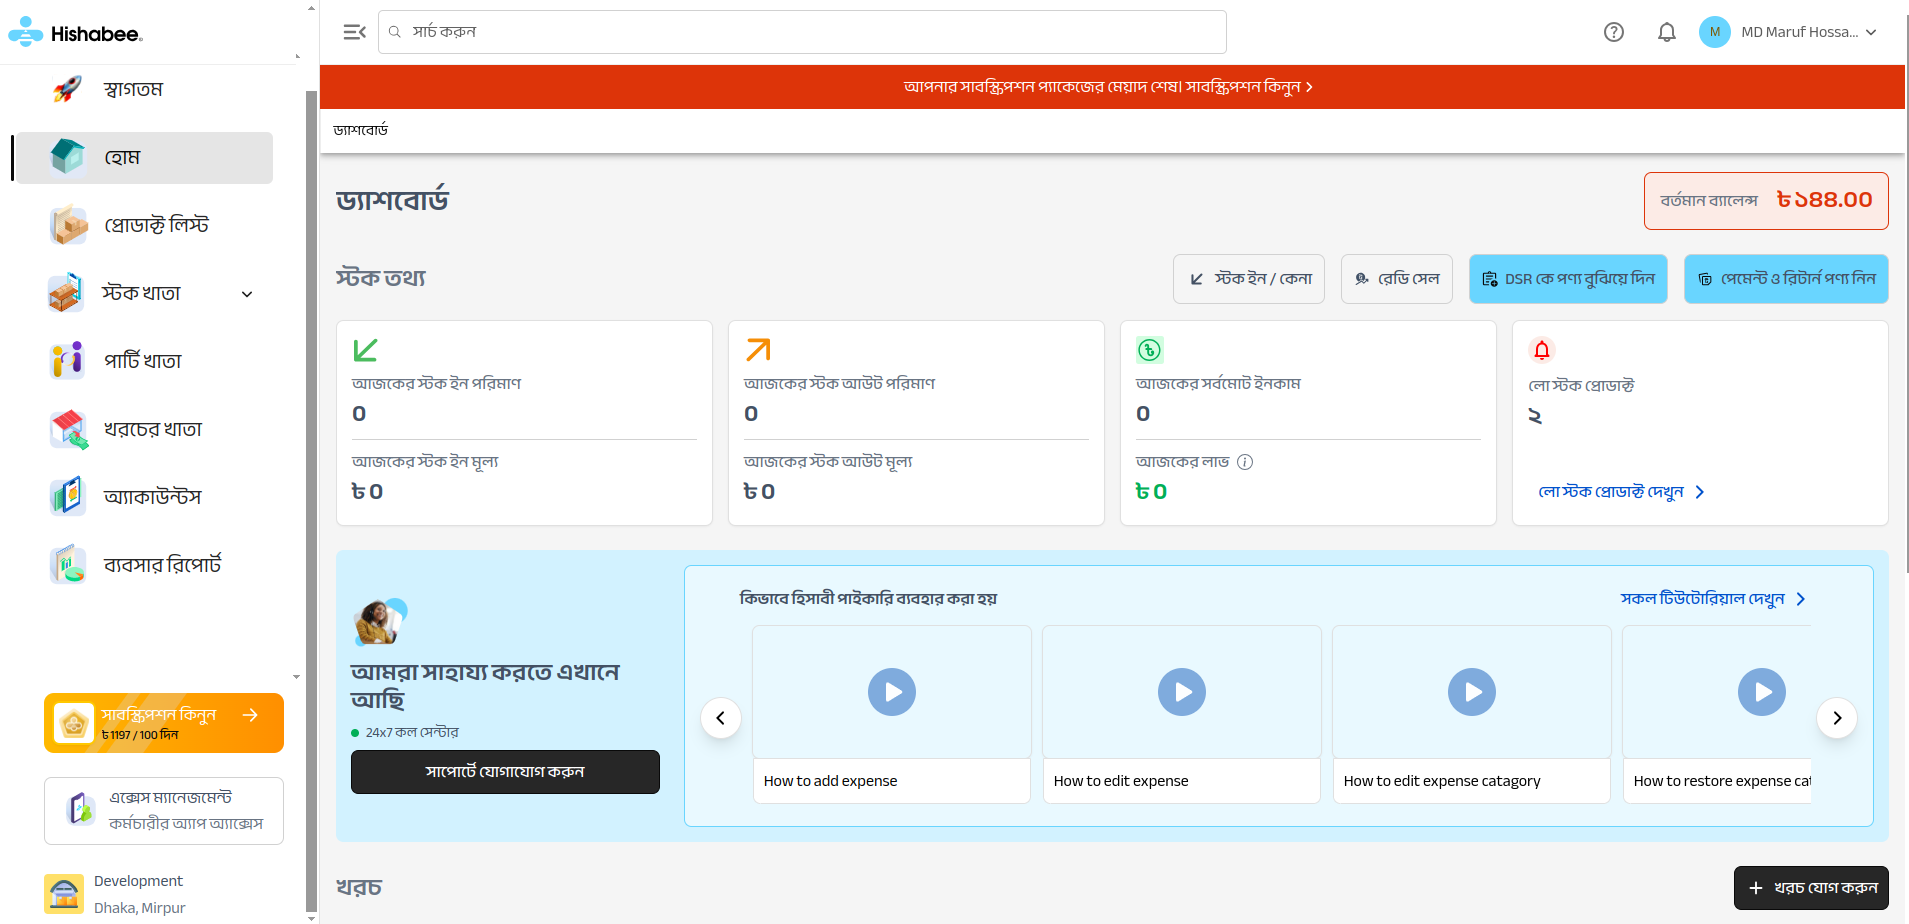Play How to restore expense category video
Viewport: 1909px width, 924px height.
point(1762,692)
